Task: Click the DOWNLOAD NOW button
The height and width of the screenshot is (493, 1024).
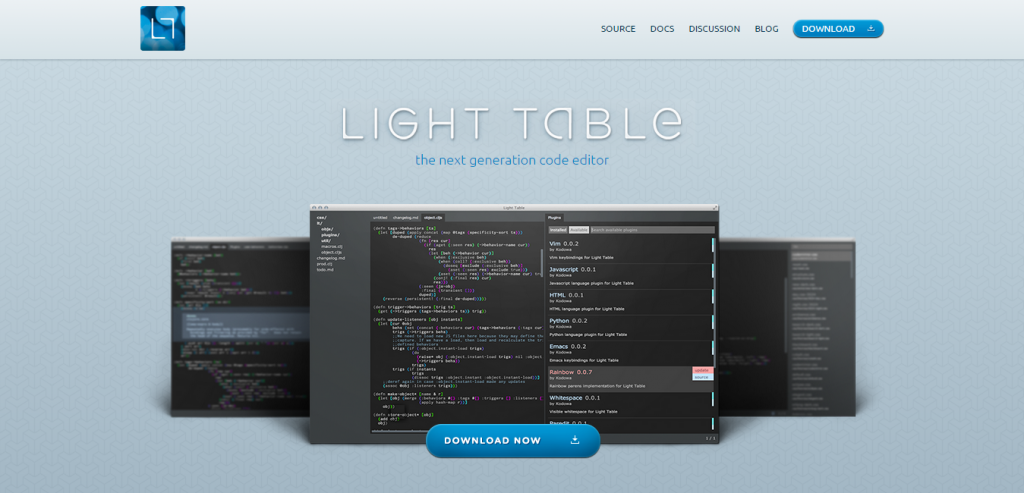Action: tap(513, 440)
